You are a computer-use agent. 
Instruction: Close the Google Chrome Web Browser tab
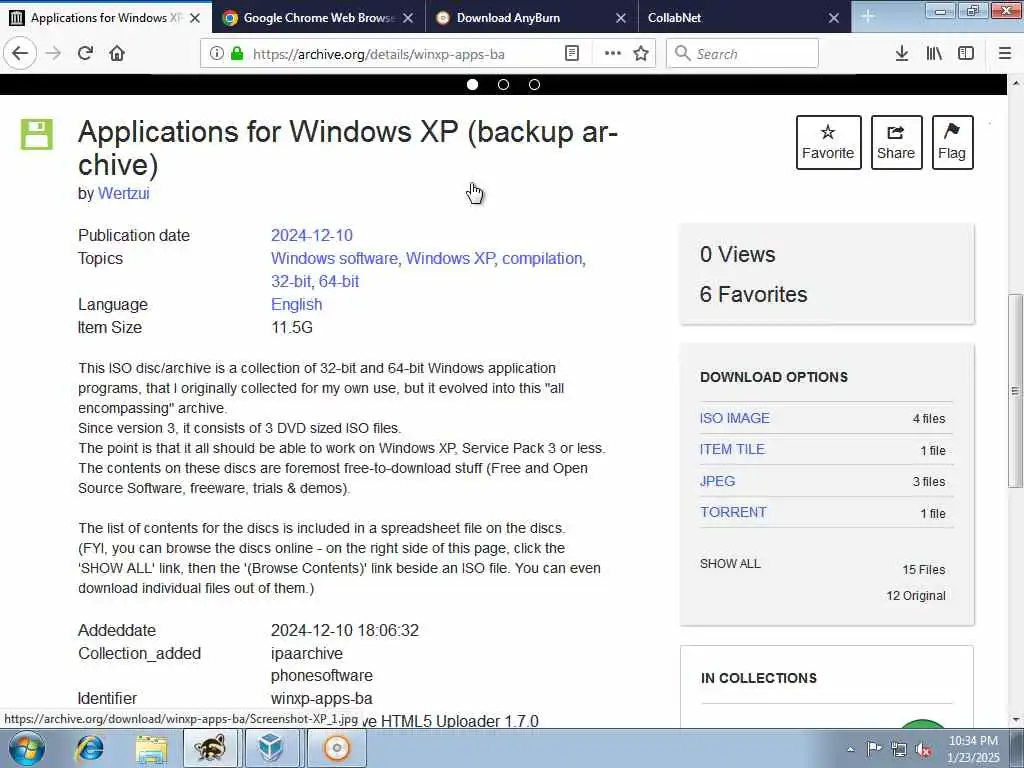click(x=408, y=18)
